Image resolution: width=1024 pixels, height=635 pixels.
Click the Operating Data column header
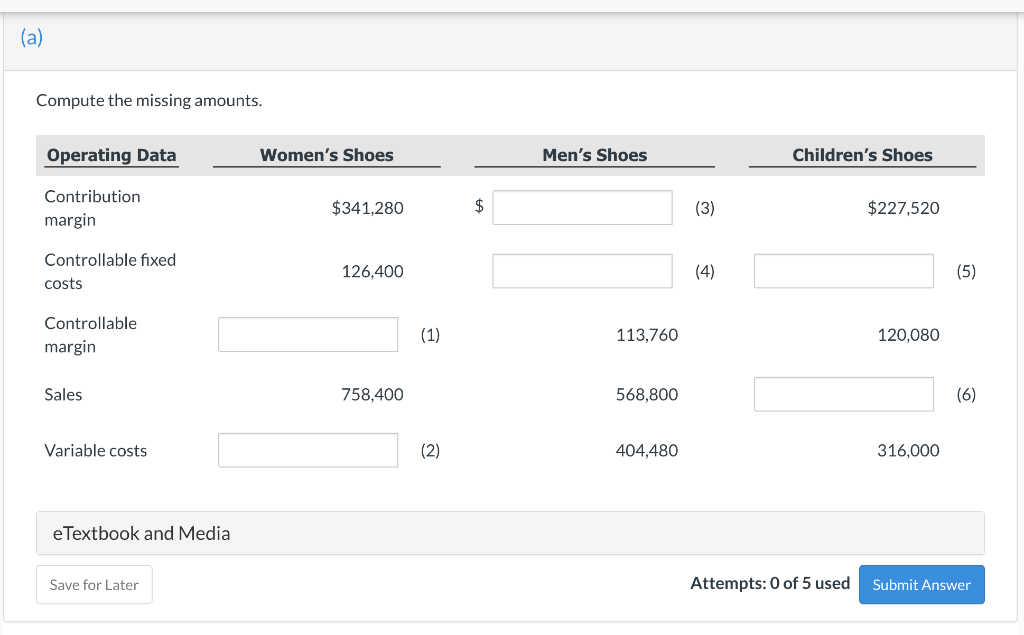[x=111, y=155]
